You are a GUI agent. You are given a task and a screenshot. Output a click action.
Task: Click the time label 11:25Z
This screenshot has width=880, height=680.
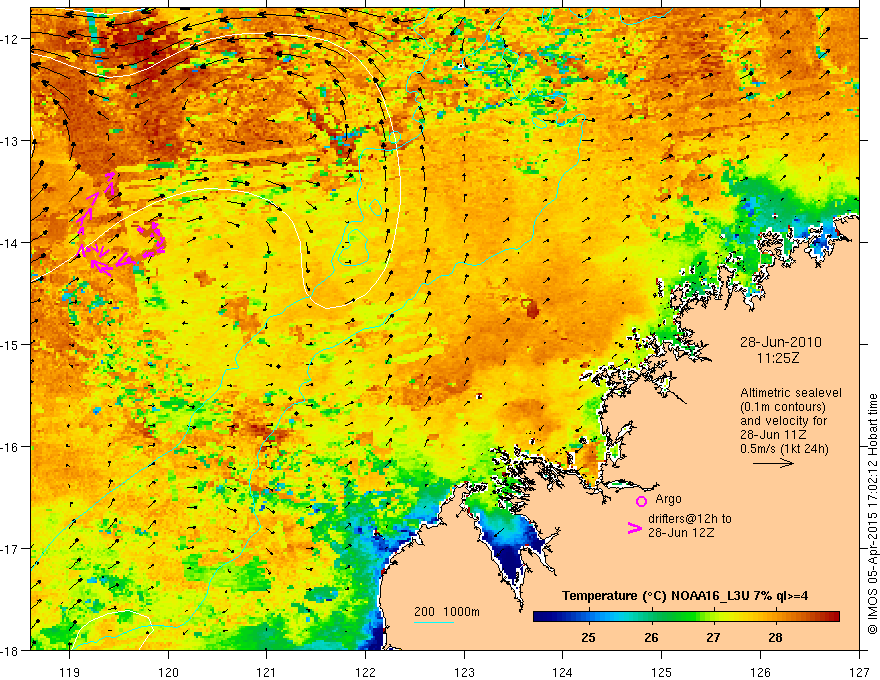tap(777, 358)
